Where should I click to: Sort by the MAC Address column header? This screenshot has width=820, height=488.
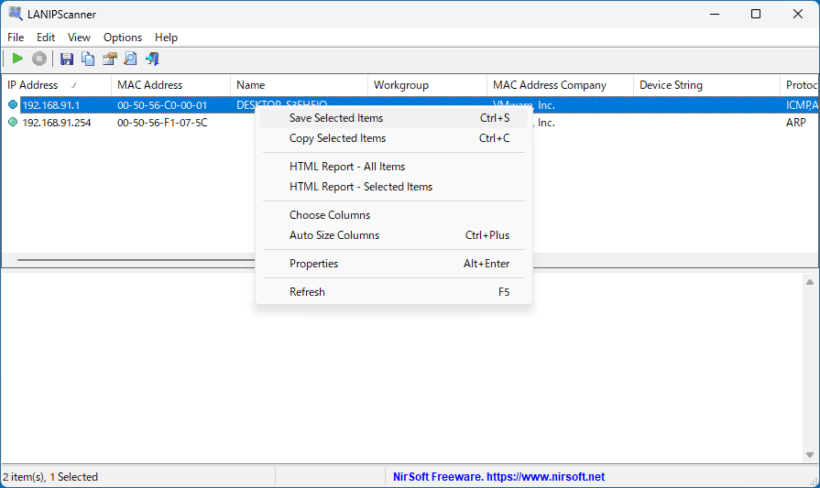170,85
